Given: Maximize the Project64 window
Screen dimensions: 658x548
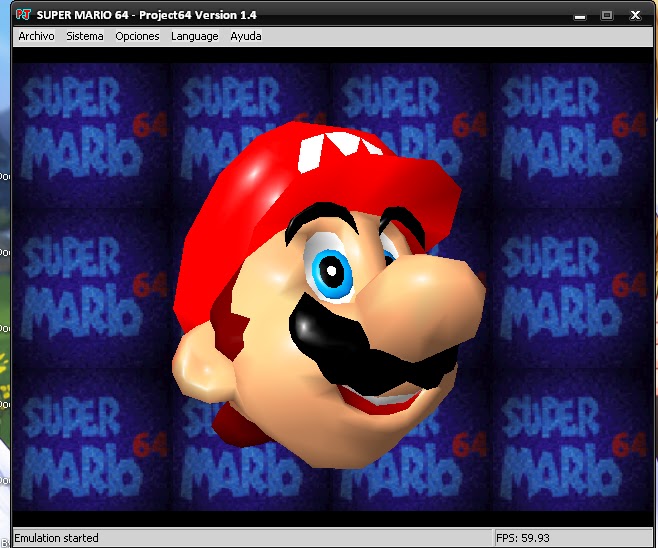Looking at the screenshot, I should 606,15.
